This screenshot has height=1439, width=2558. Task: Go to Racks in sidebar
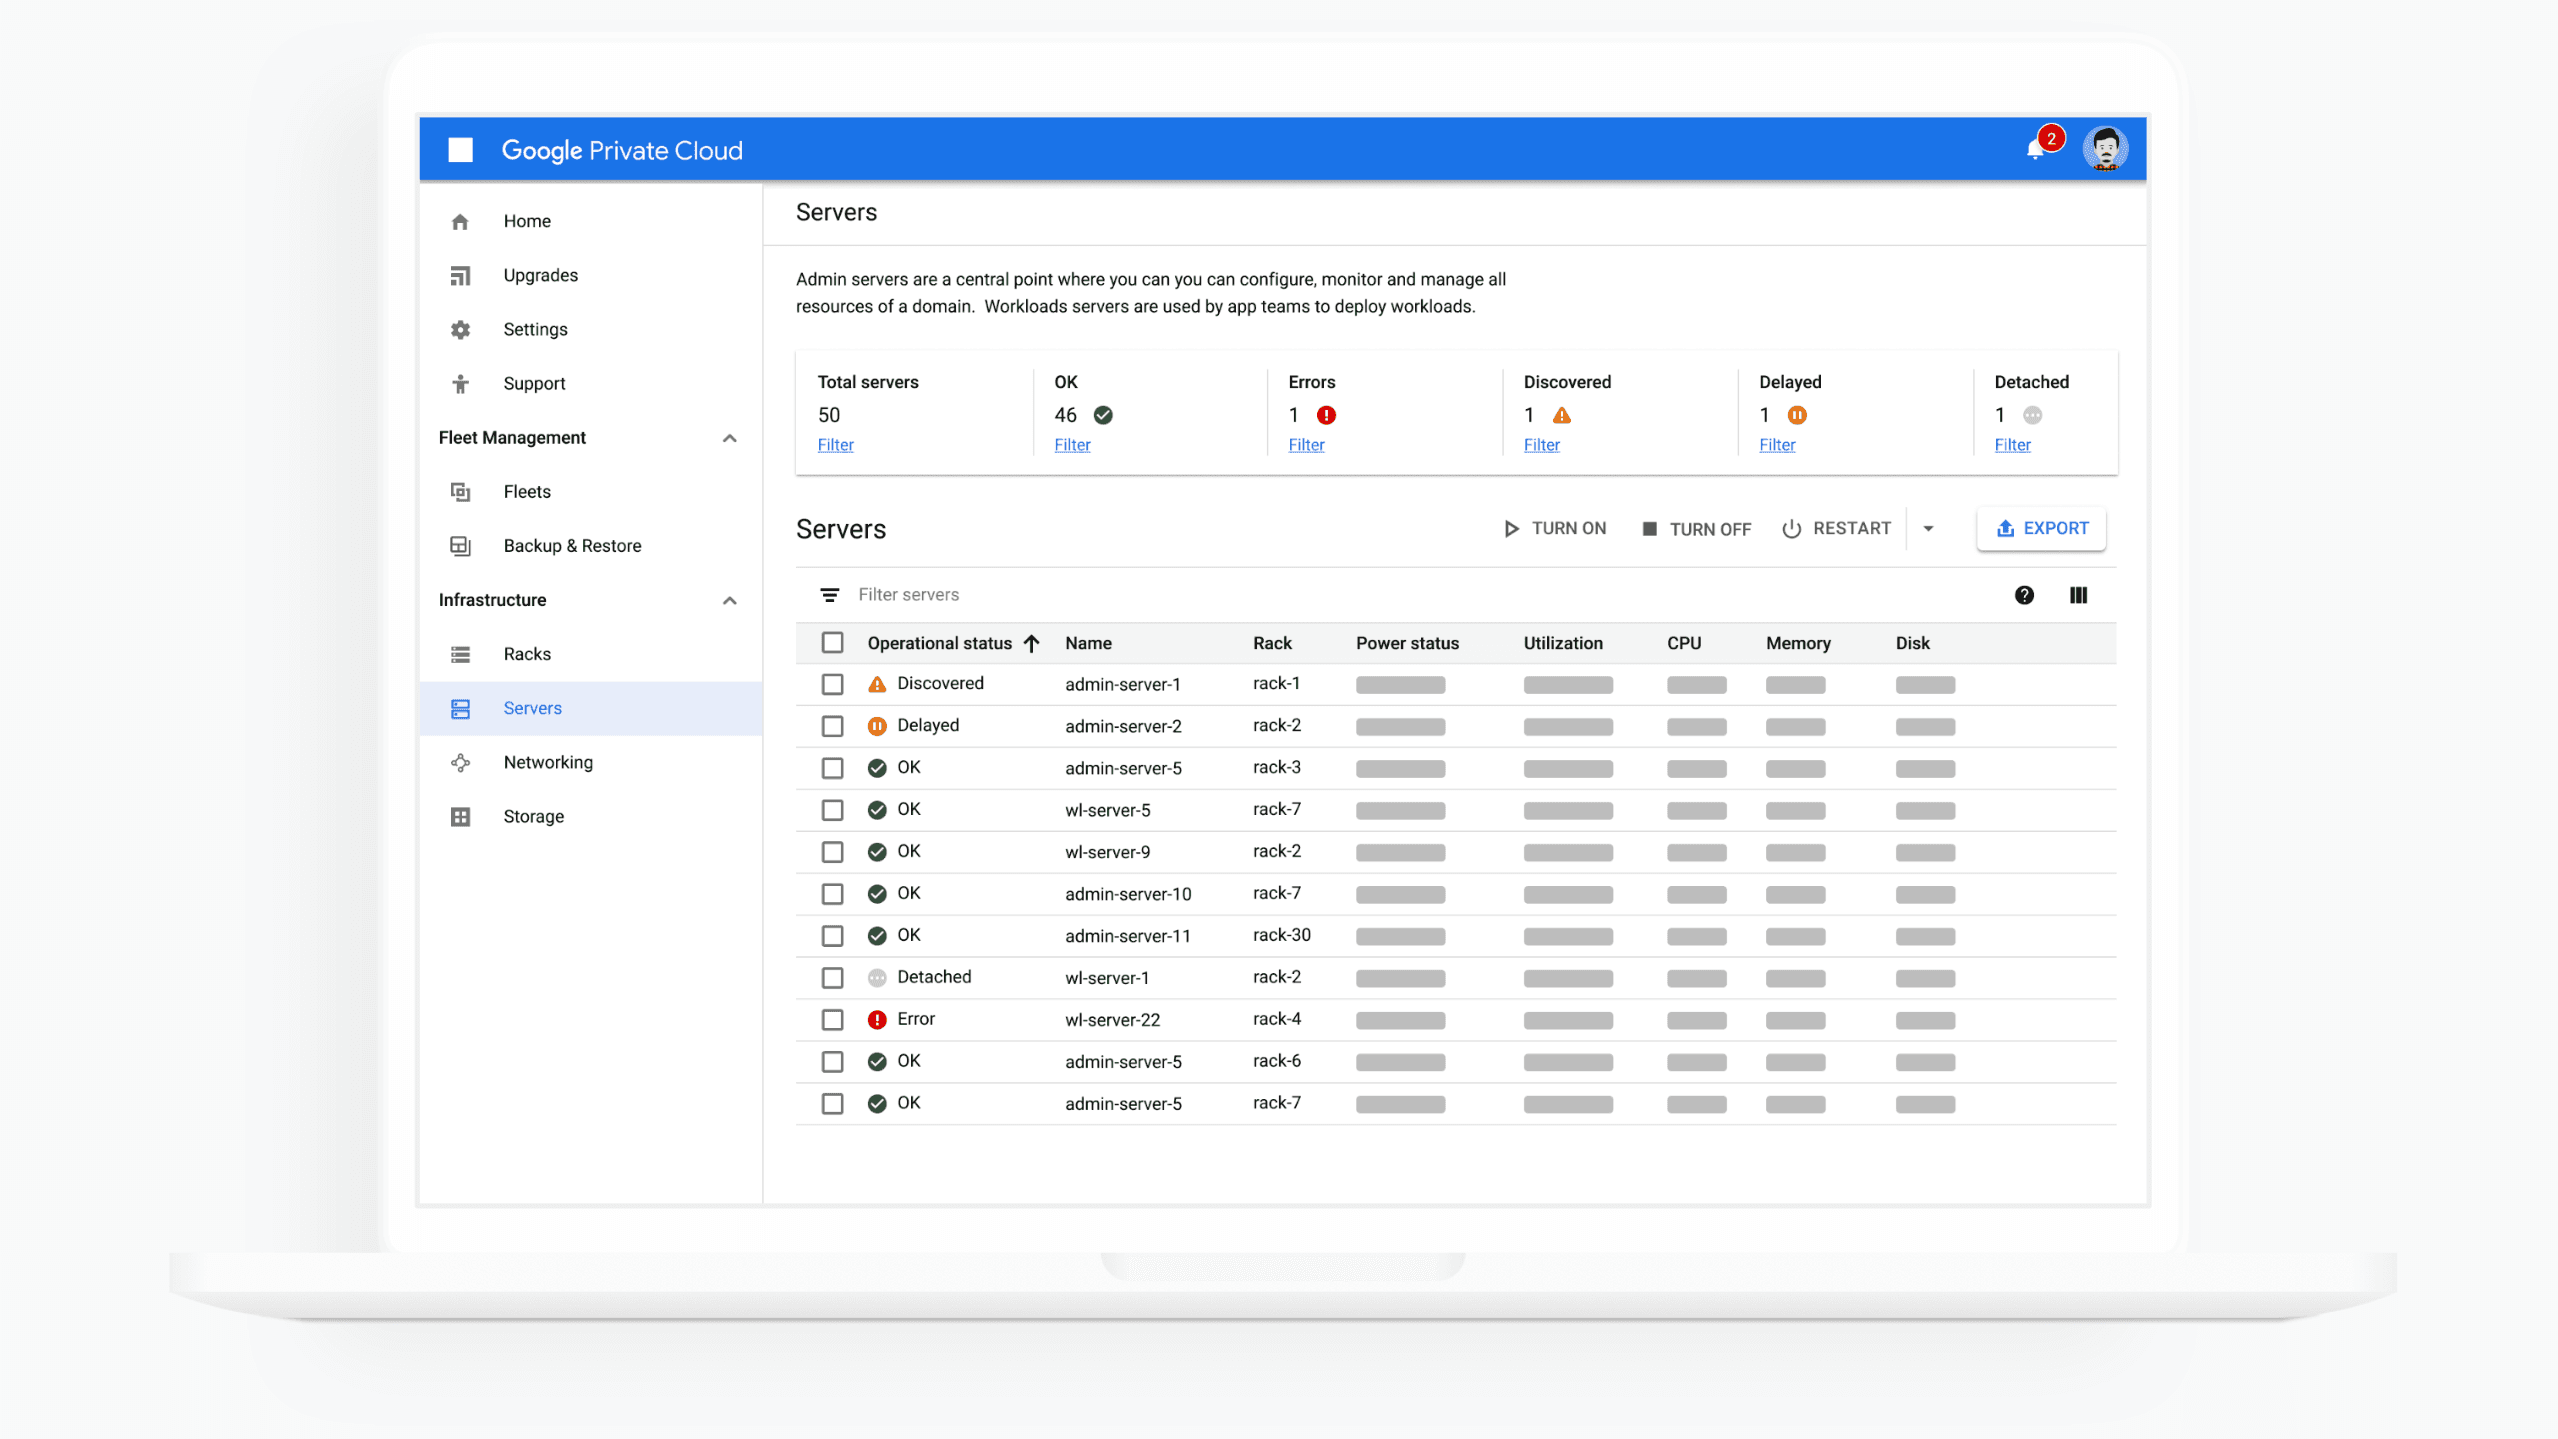tap(526, 654)
